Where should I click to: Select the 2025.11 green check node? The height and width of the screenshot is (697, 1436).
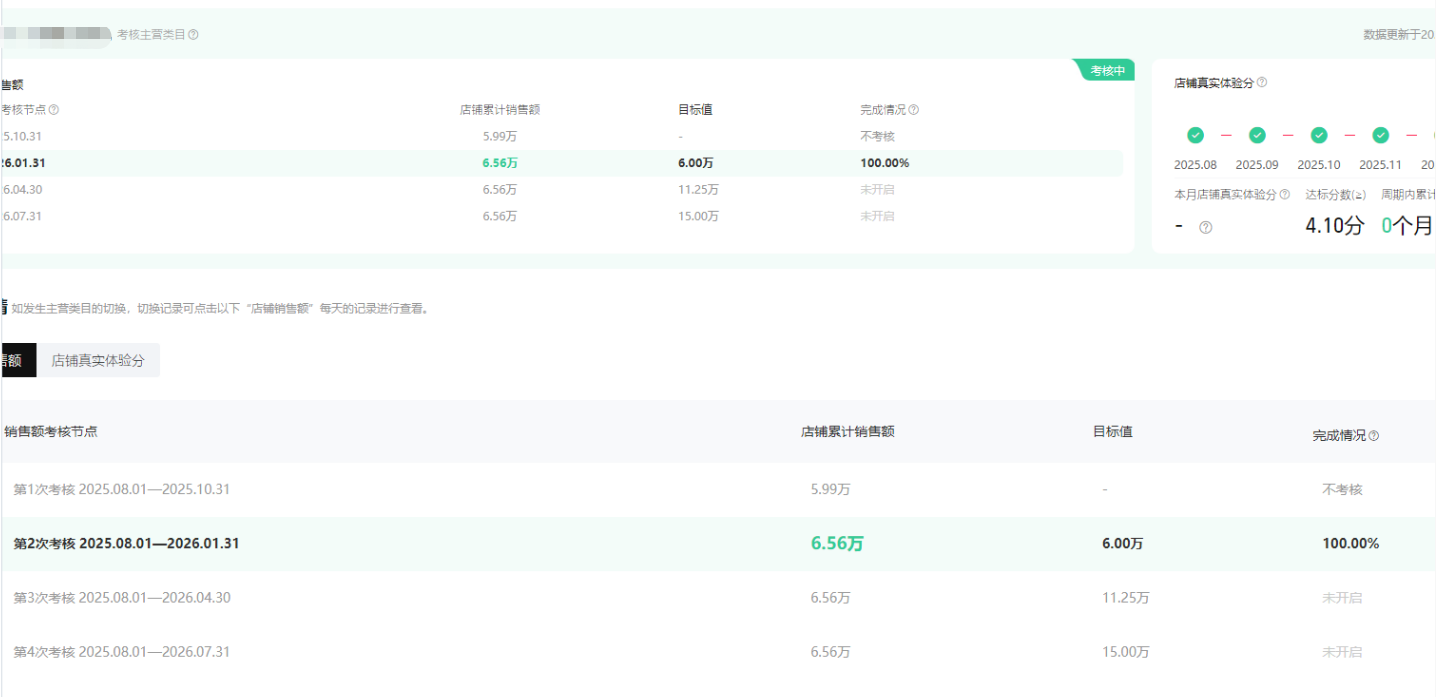(1381, 135)
